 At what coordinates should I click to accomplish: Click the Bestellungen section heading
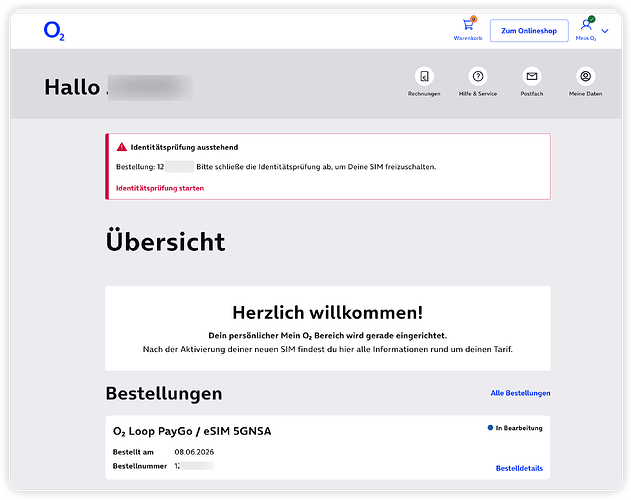tap(164, 393)
